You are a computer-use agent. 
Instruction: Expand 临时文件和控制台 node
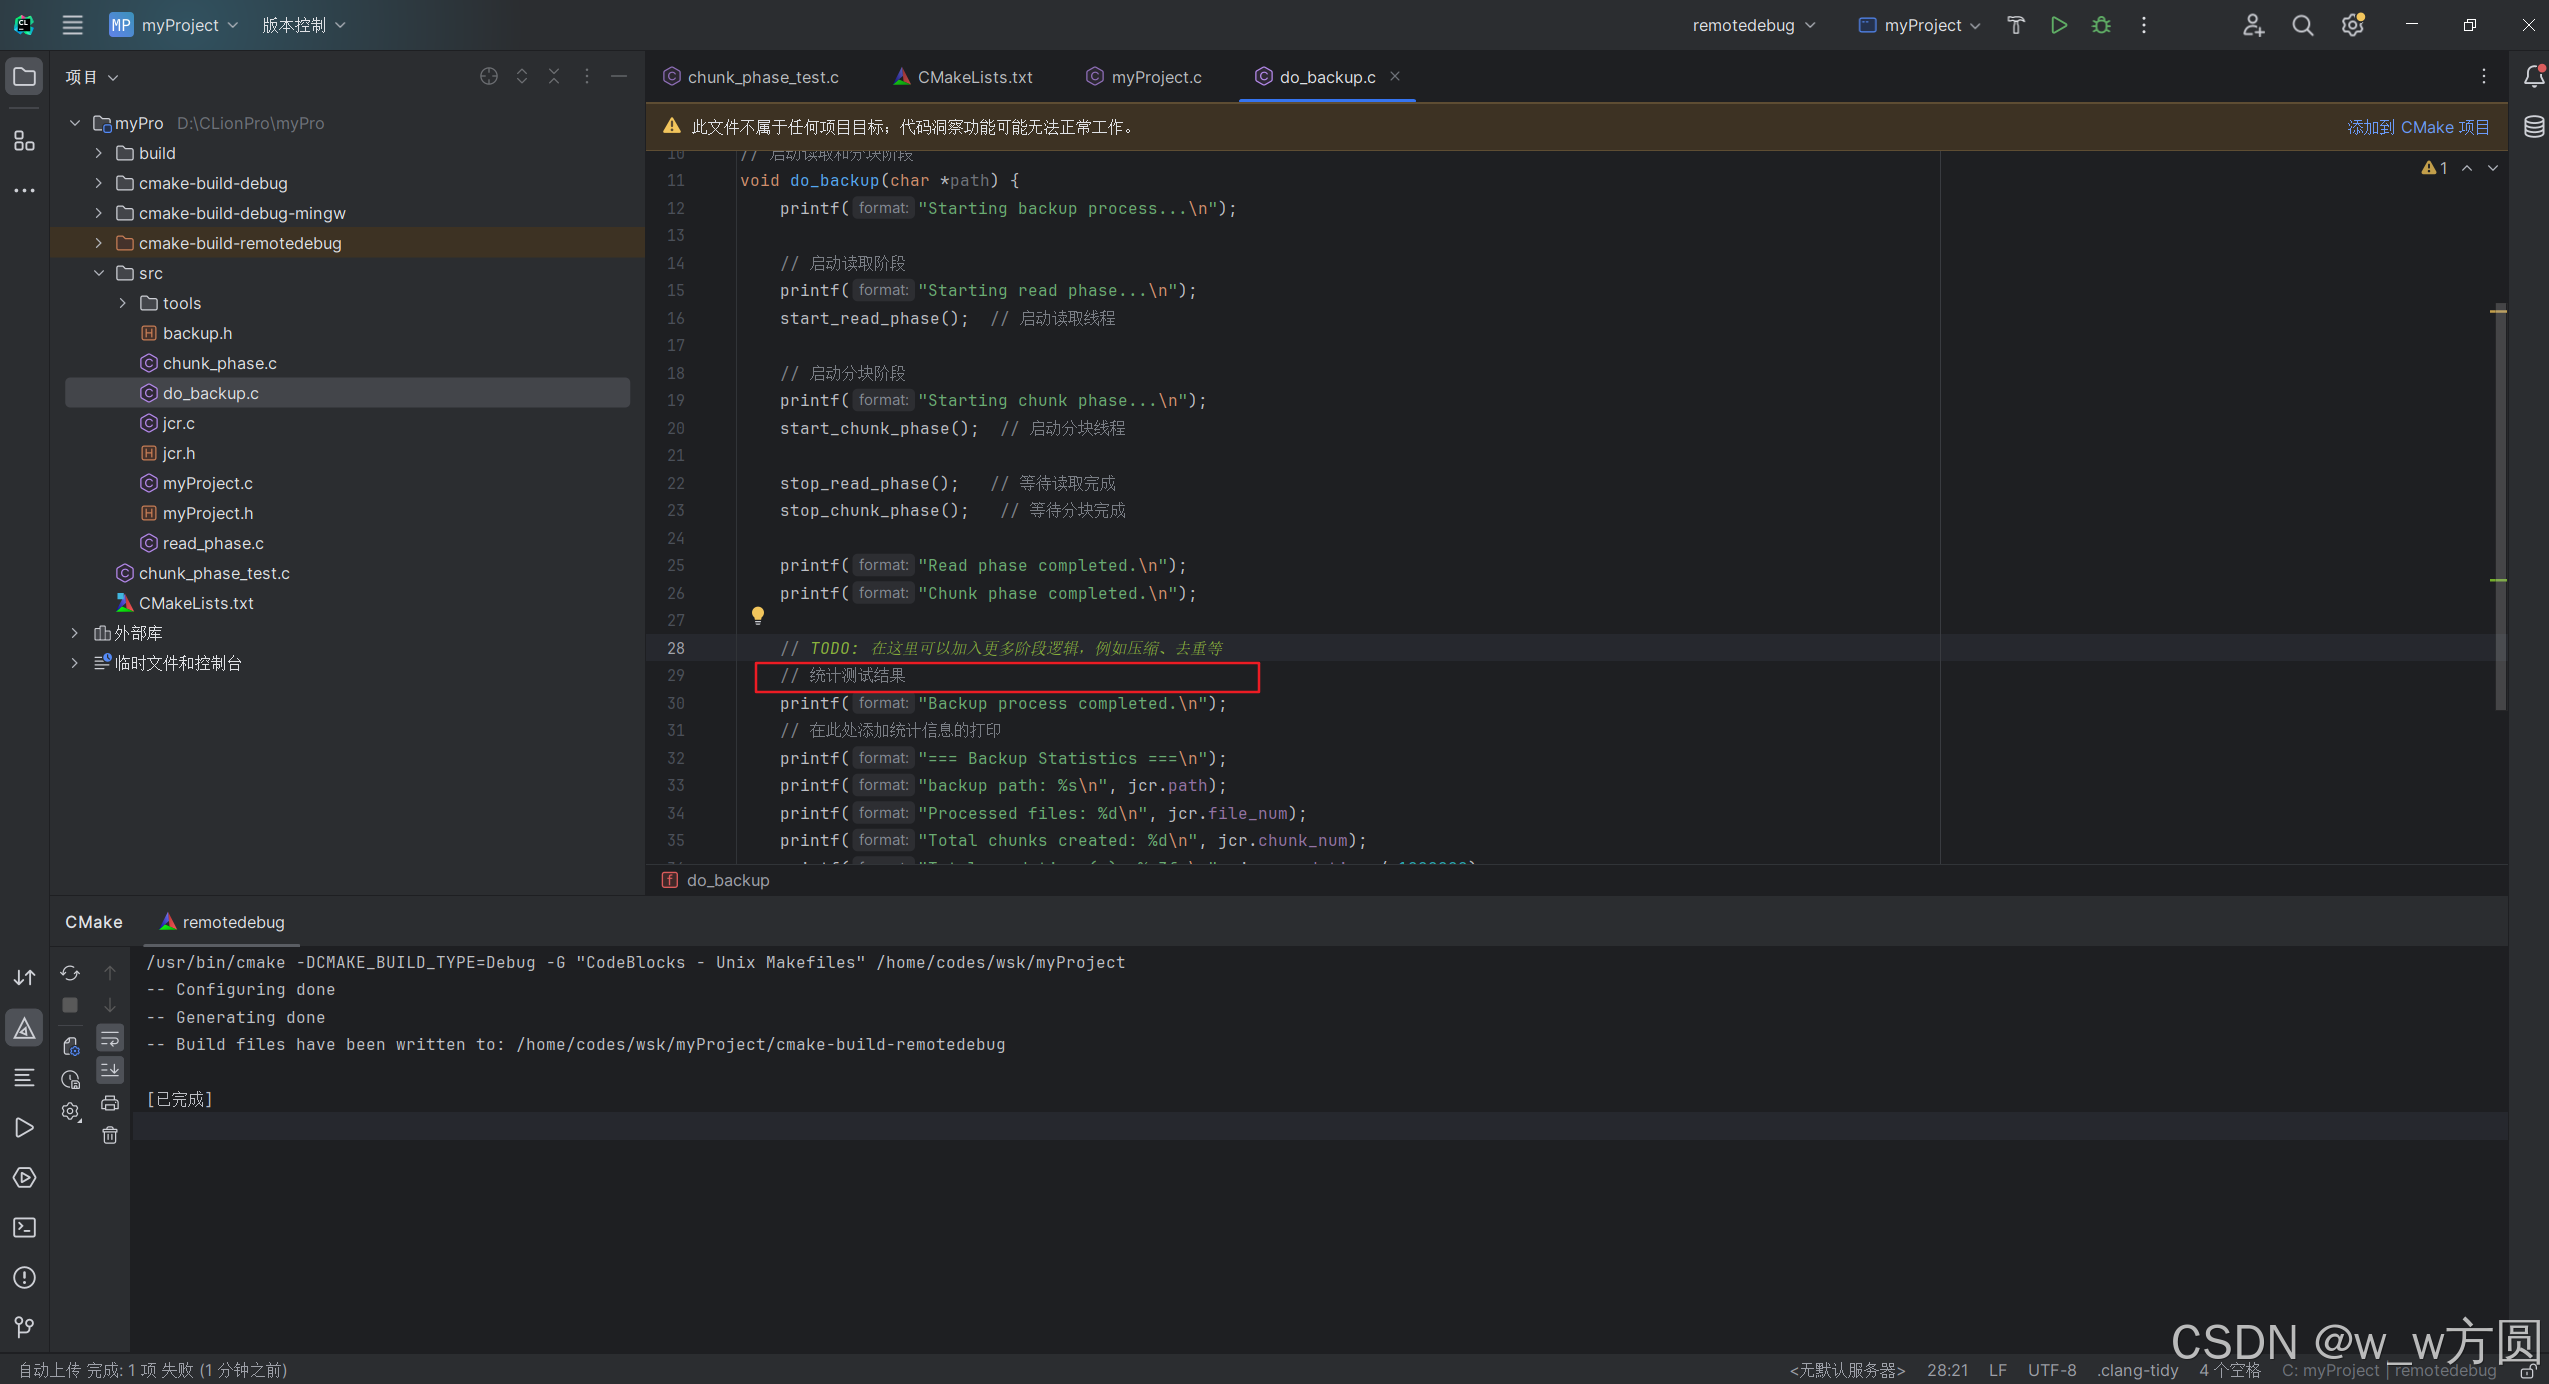(x=74, y=663)
